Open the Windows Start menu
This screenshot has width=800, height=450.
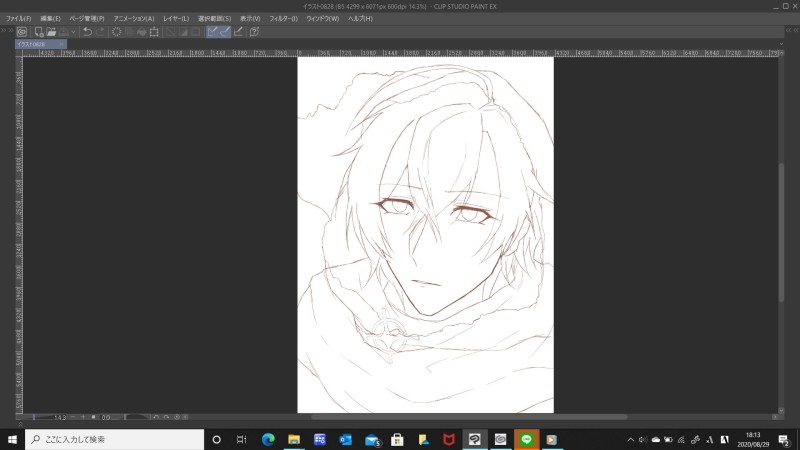pos(12,439)
